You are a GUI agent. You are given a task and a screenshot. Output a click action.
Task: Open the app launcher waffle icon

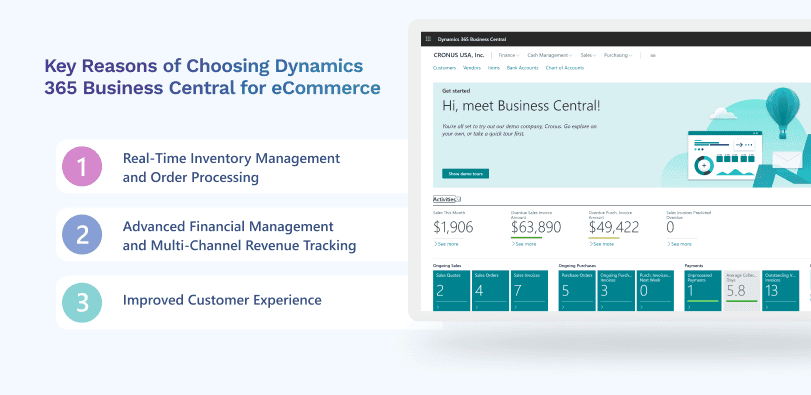428,39
